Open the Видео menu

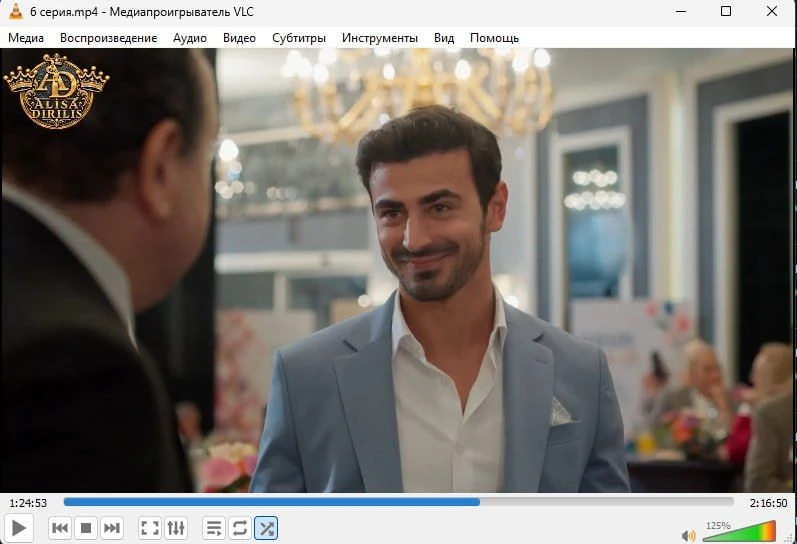click(239, 38)
